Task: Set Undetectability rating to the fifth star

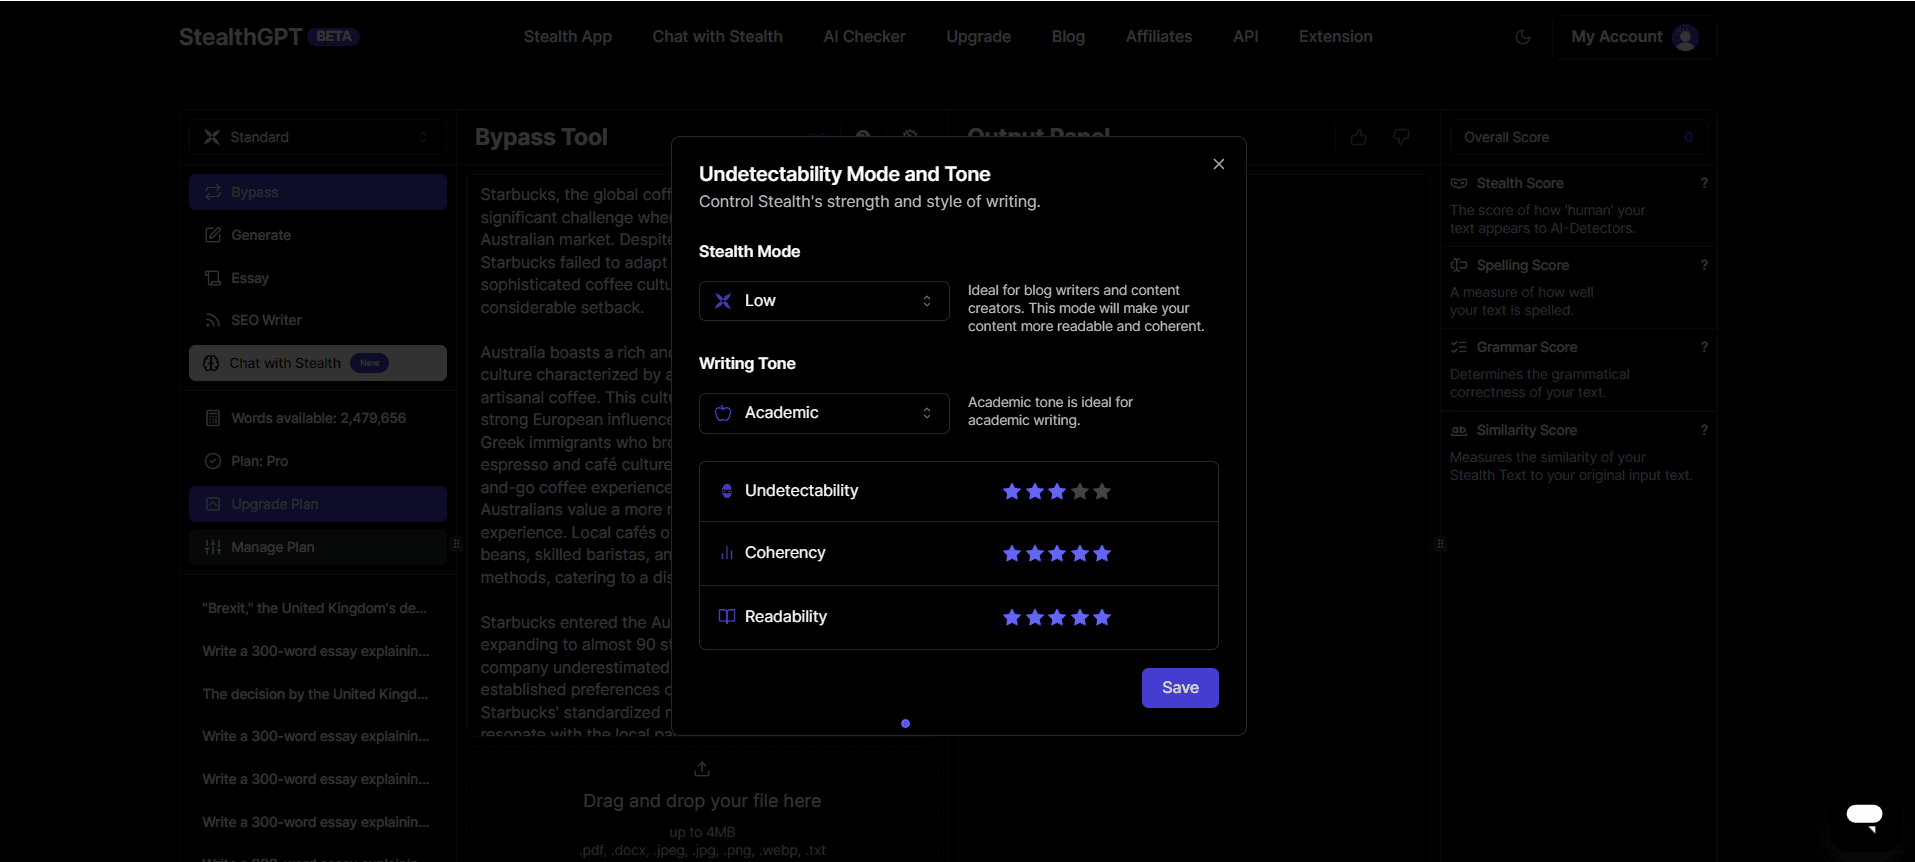Action: (1102, 491)
